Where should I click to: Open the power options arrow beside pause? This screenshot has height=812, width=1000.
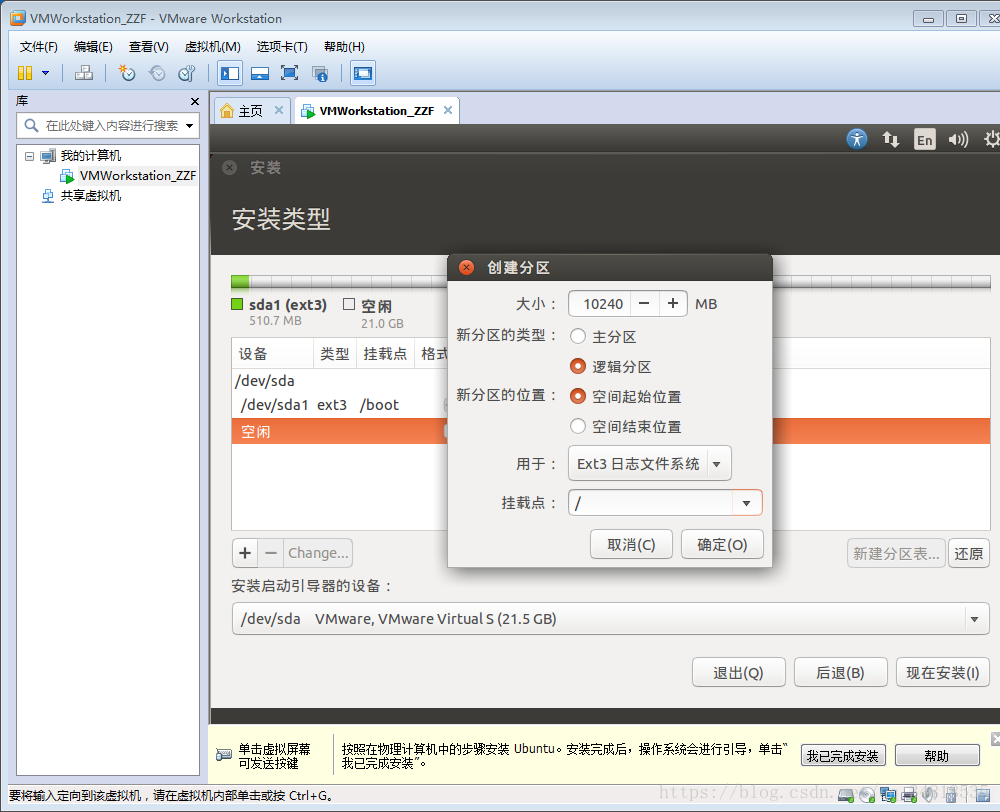(x=45, y=73)
